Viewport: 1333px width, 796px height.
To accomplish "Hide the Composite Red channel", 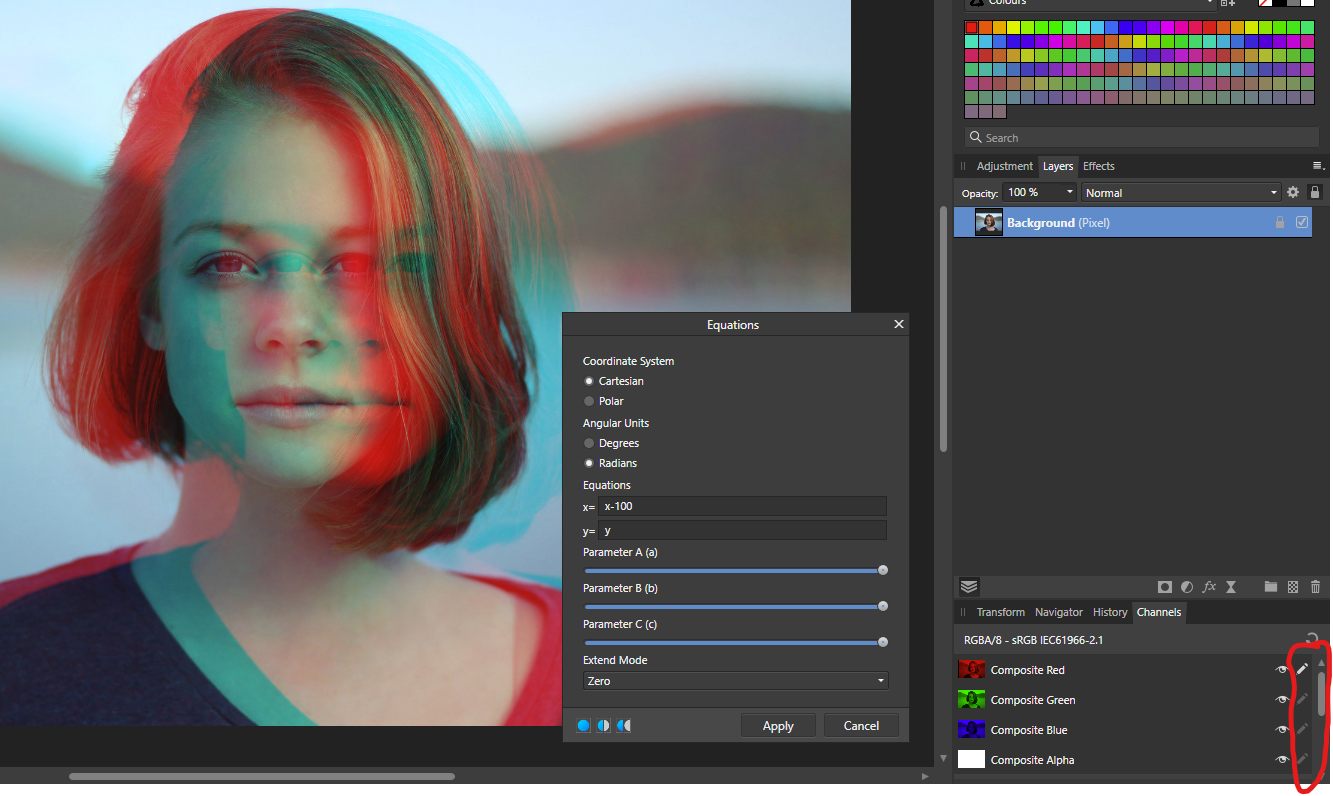I will coord(1282,669).
